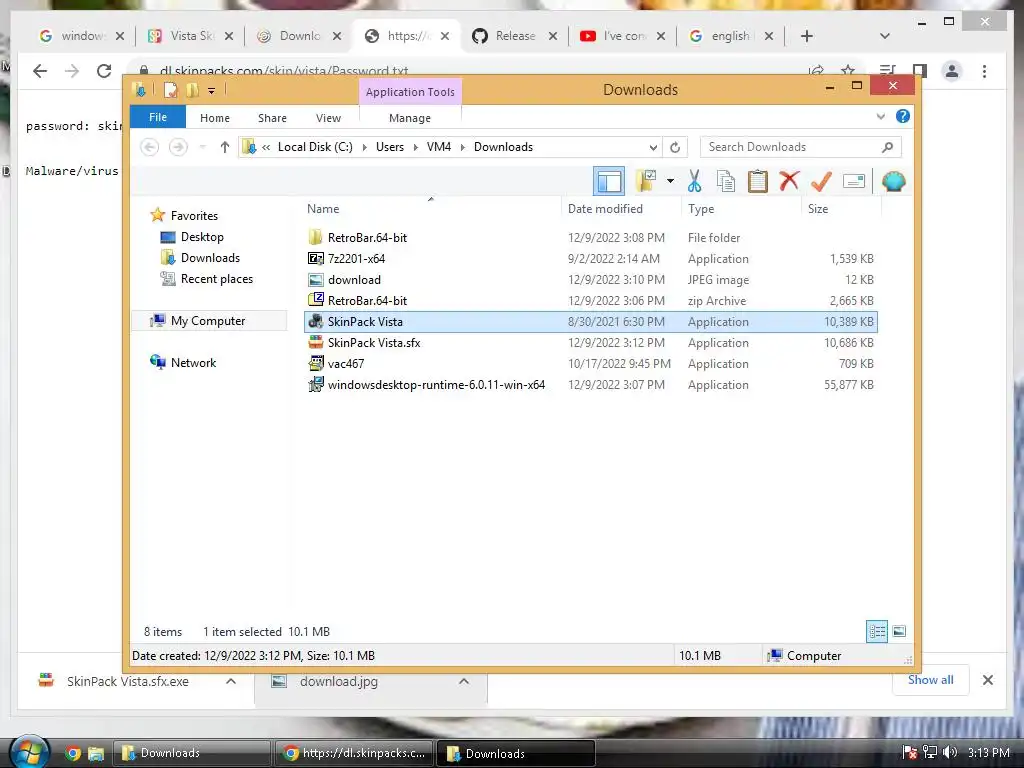
Task: Click New Folder quick access icon
Action: (x=193, y=90)
